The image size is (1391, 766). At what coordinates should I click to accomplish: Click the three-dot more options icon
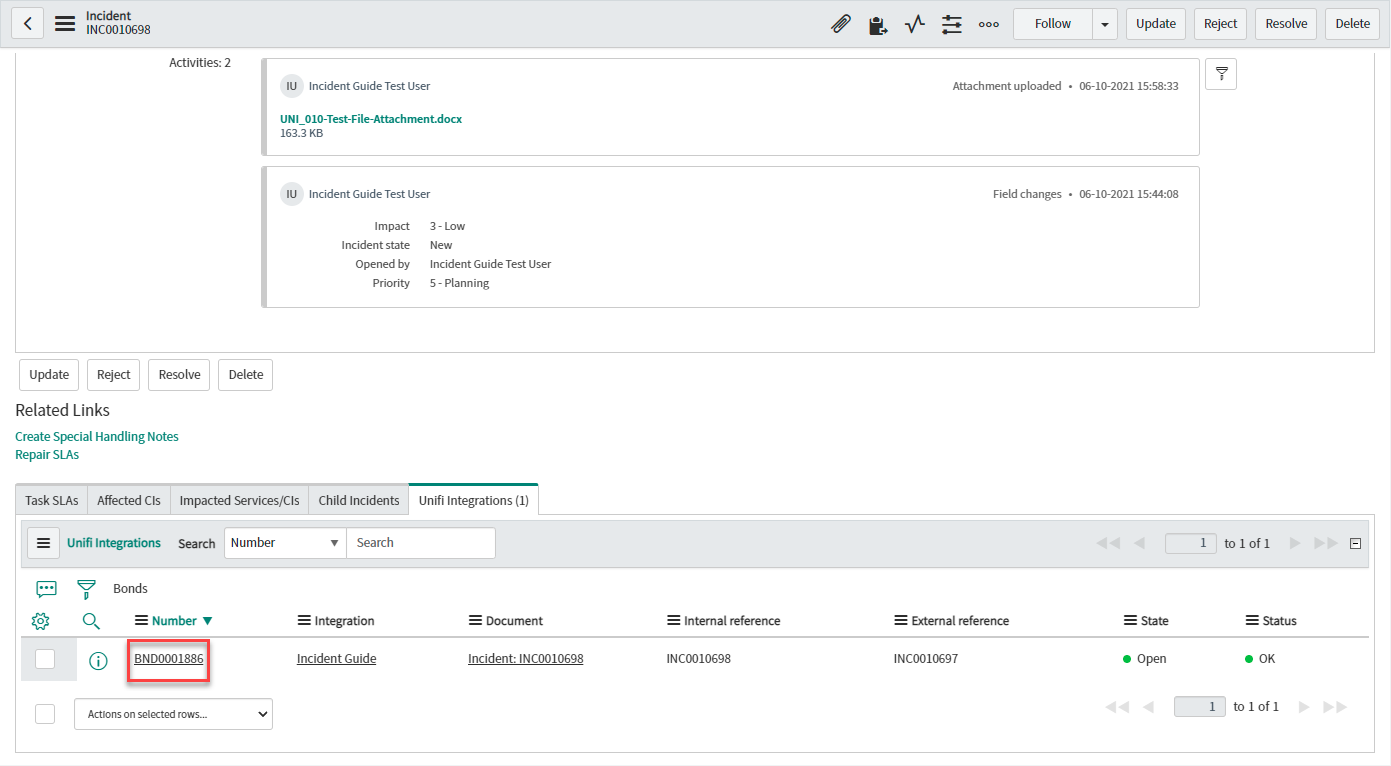click(989, 24)
